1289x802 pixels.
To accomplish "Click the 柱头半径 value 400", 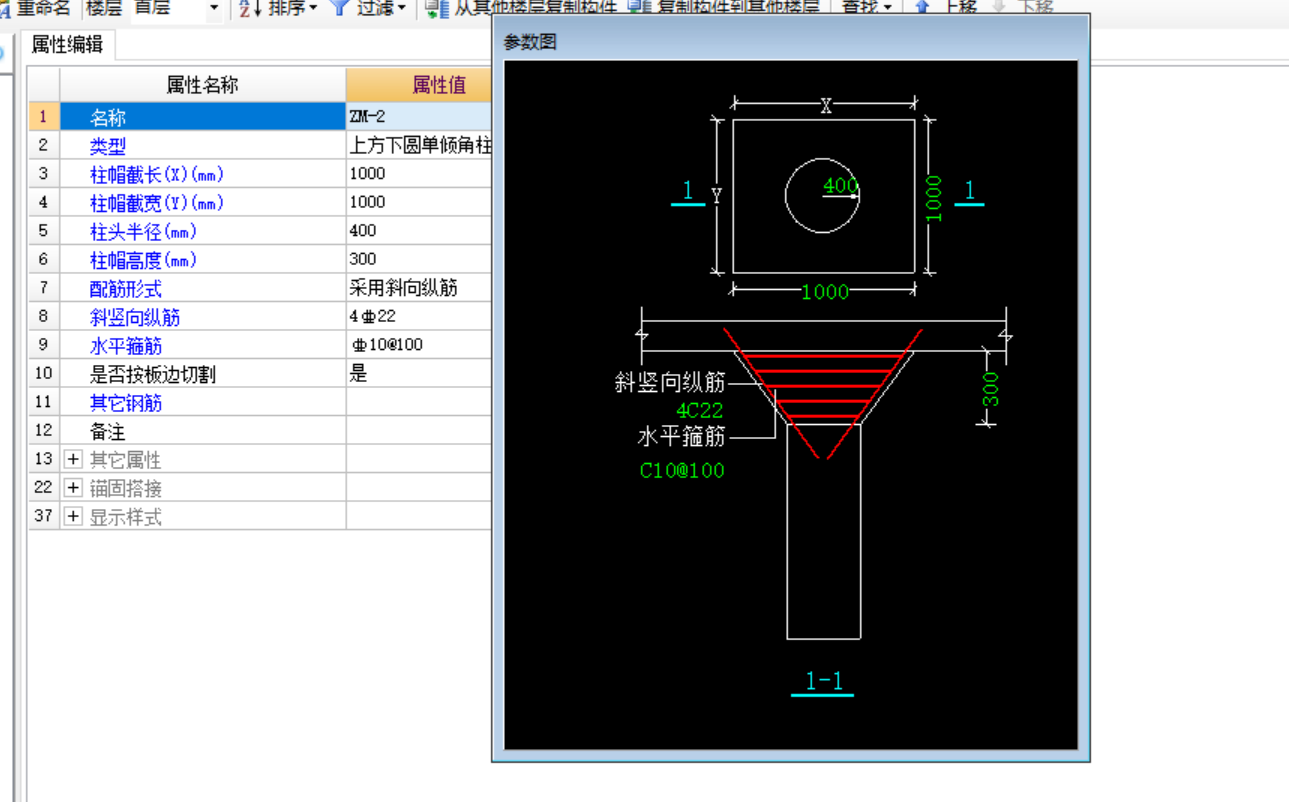I will (420, 231).
